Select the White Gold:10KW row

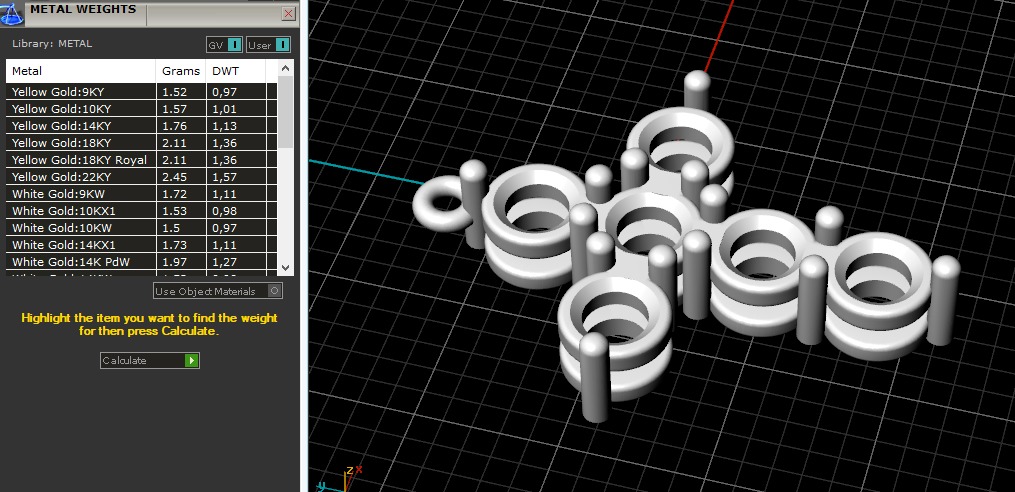(x=142, y=228)
